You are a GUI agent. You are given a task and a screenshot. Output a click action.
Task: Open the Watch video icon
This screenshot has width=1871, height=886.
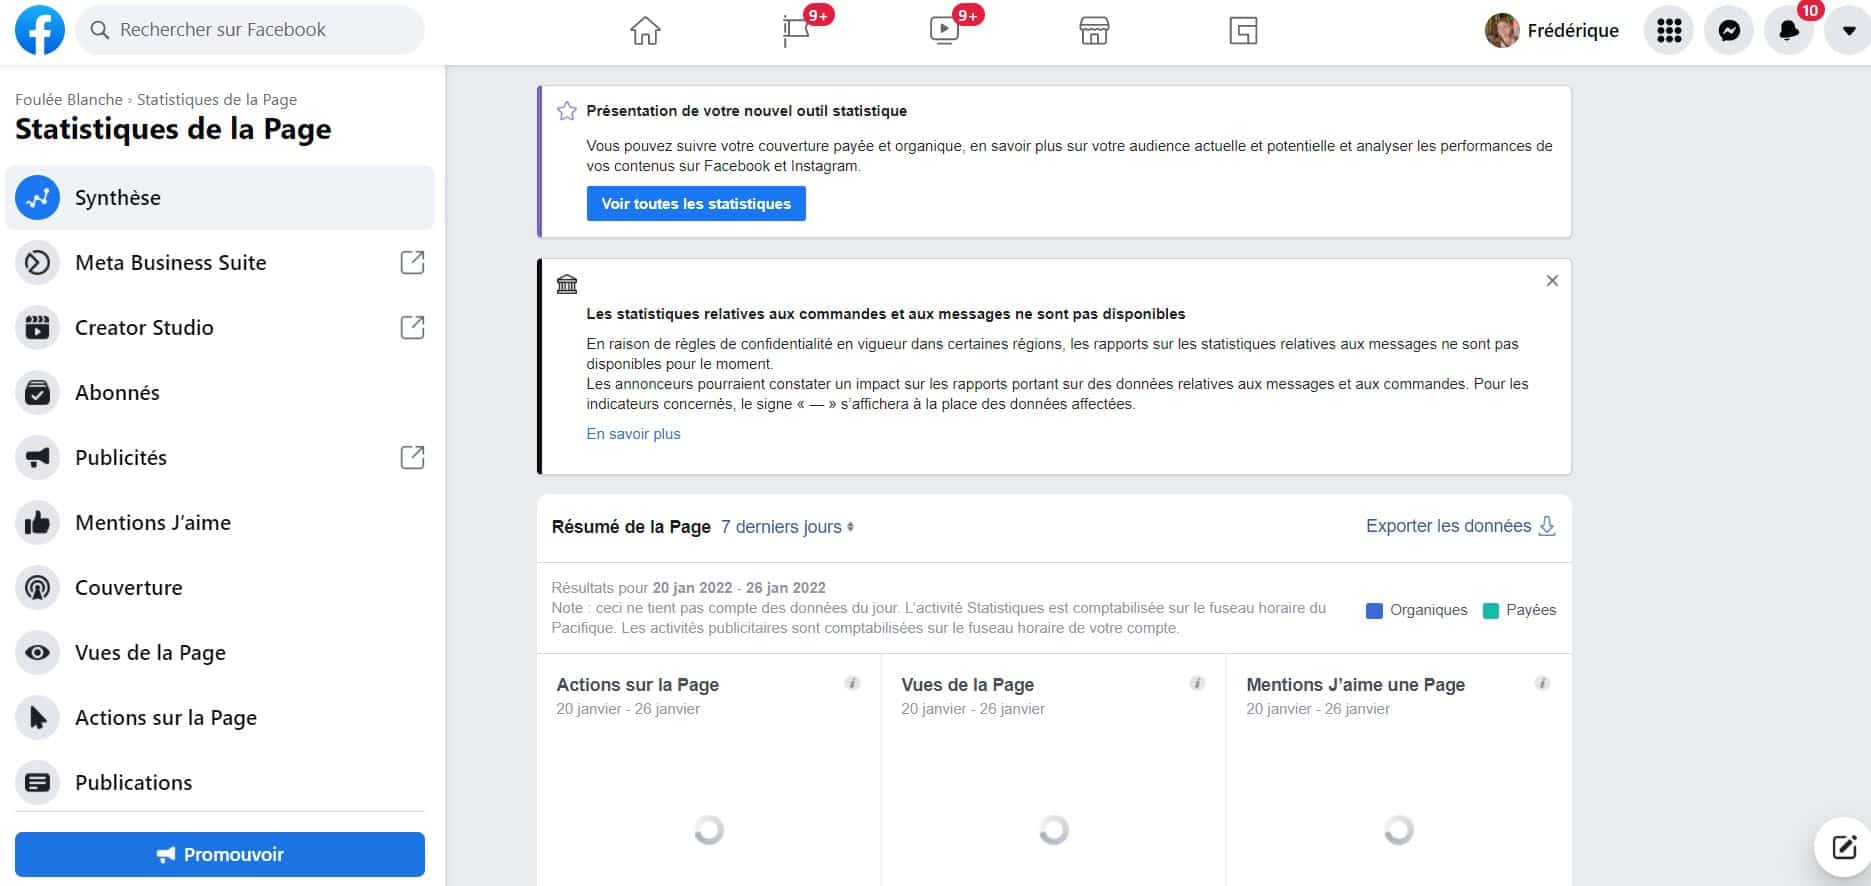coord(944,31)
